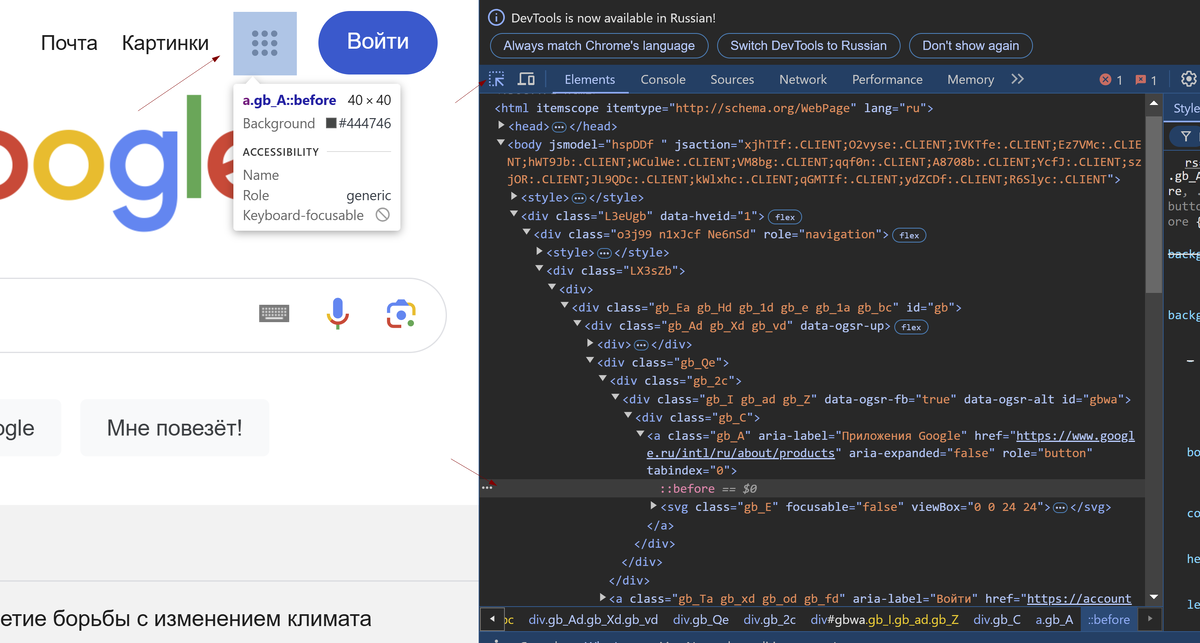1200x643 pixels.
Task: Select the ::before pseudo-element row
Action: 812,488
